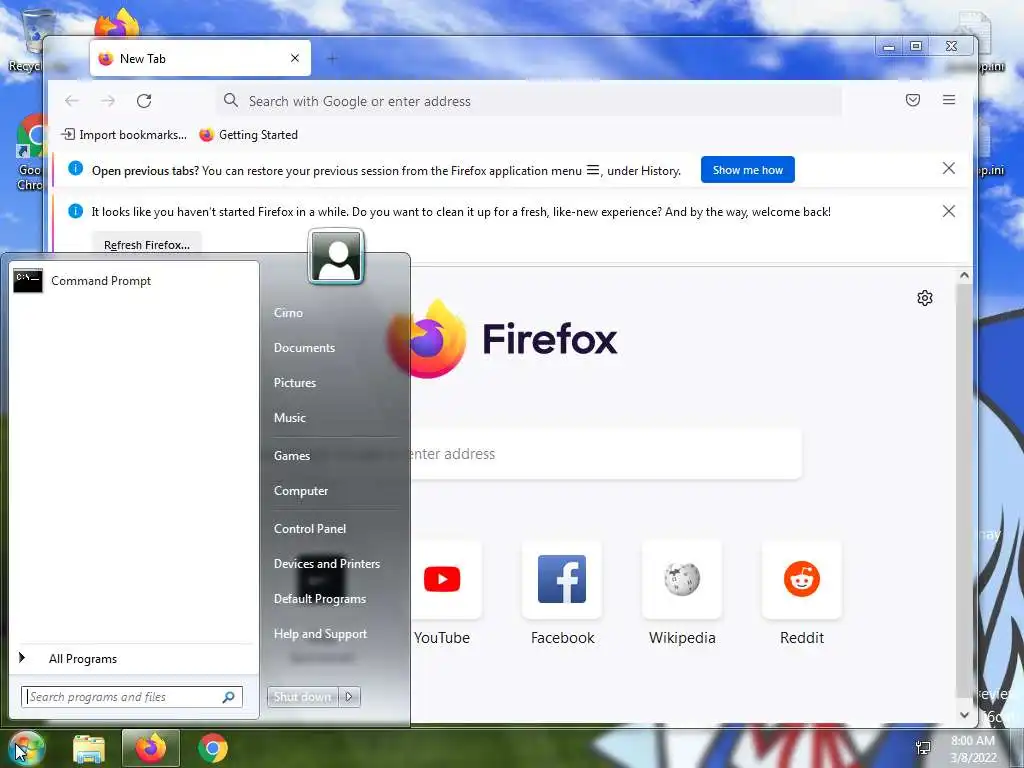Image resolution: width=1024 pixels, height=768 pixels.
Task: Expand All Programs in Start menu
Action: (134, 658)
